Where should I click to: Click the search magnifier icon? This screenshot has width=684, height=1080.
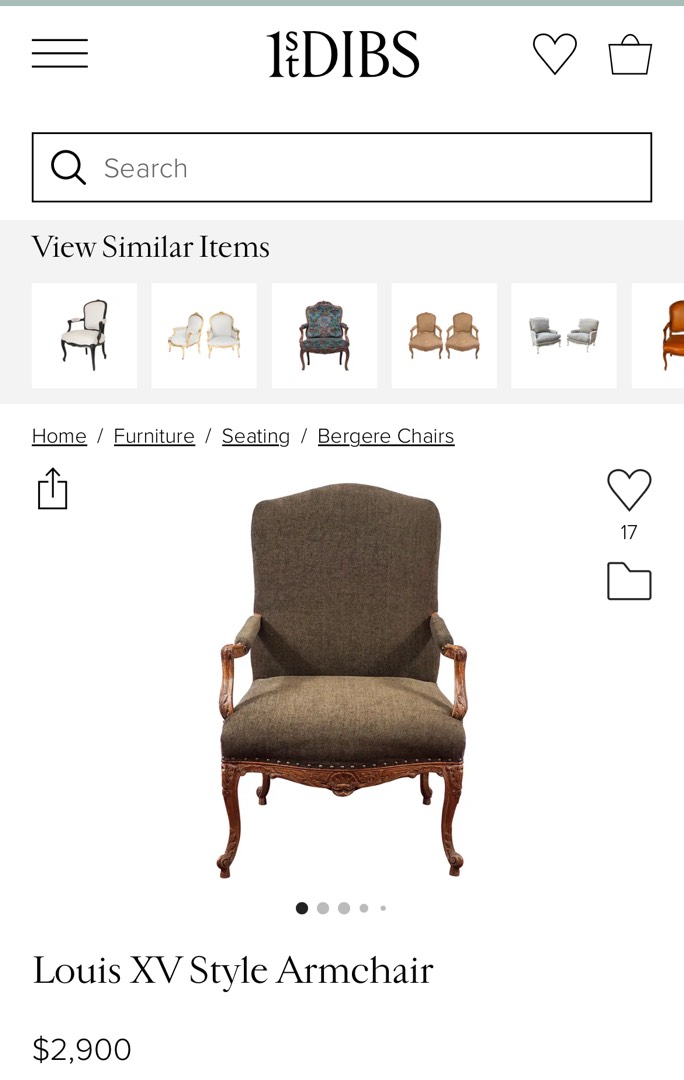tap(68, 167)
